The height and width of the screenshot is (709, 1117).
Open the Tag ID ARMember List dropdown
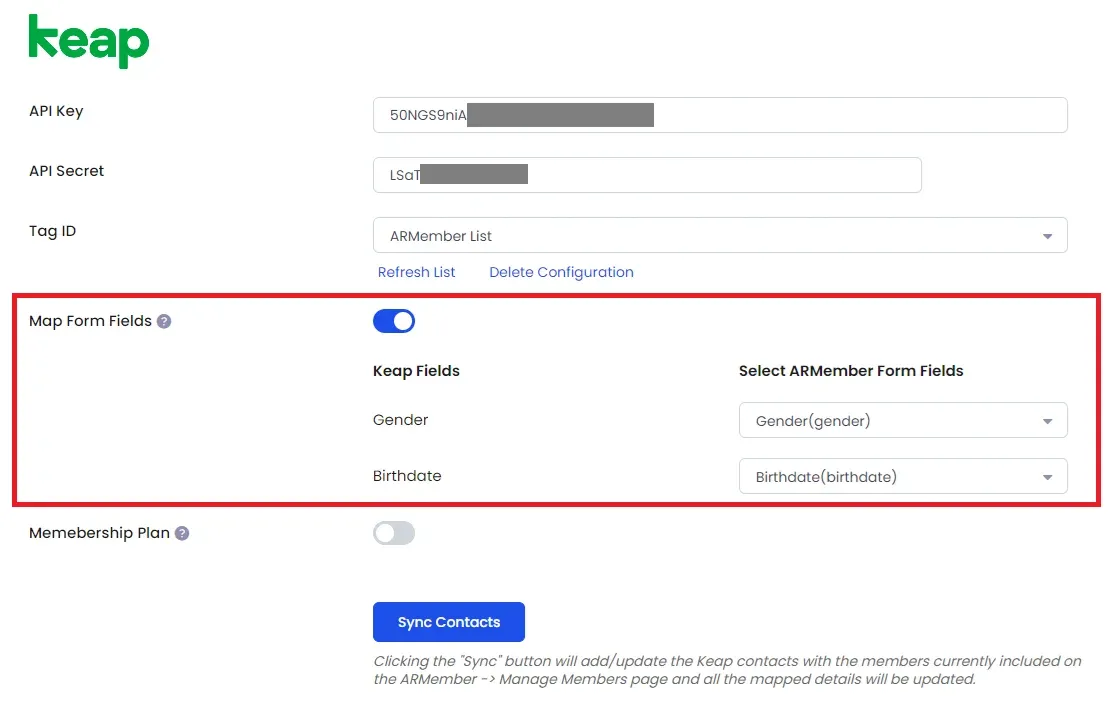click(719, 235)
